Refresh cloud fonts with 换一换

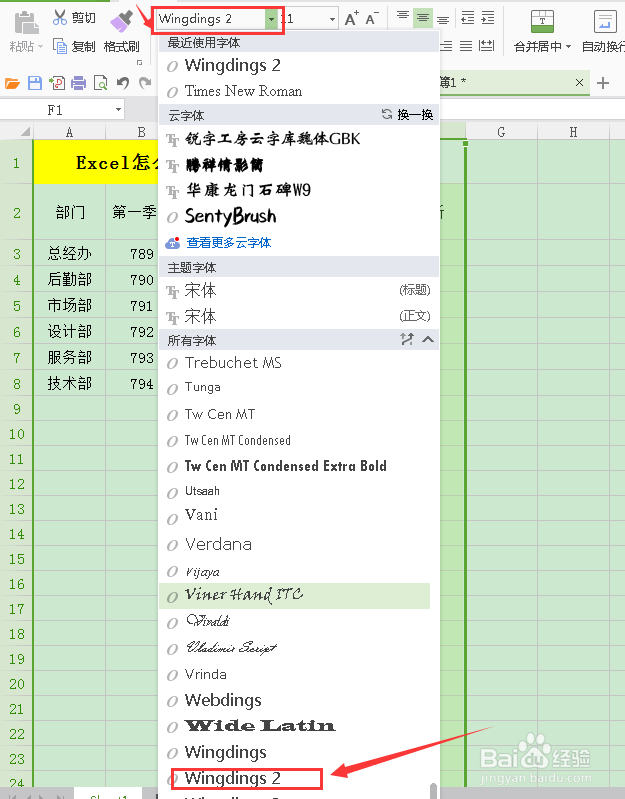coord(407,115)
